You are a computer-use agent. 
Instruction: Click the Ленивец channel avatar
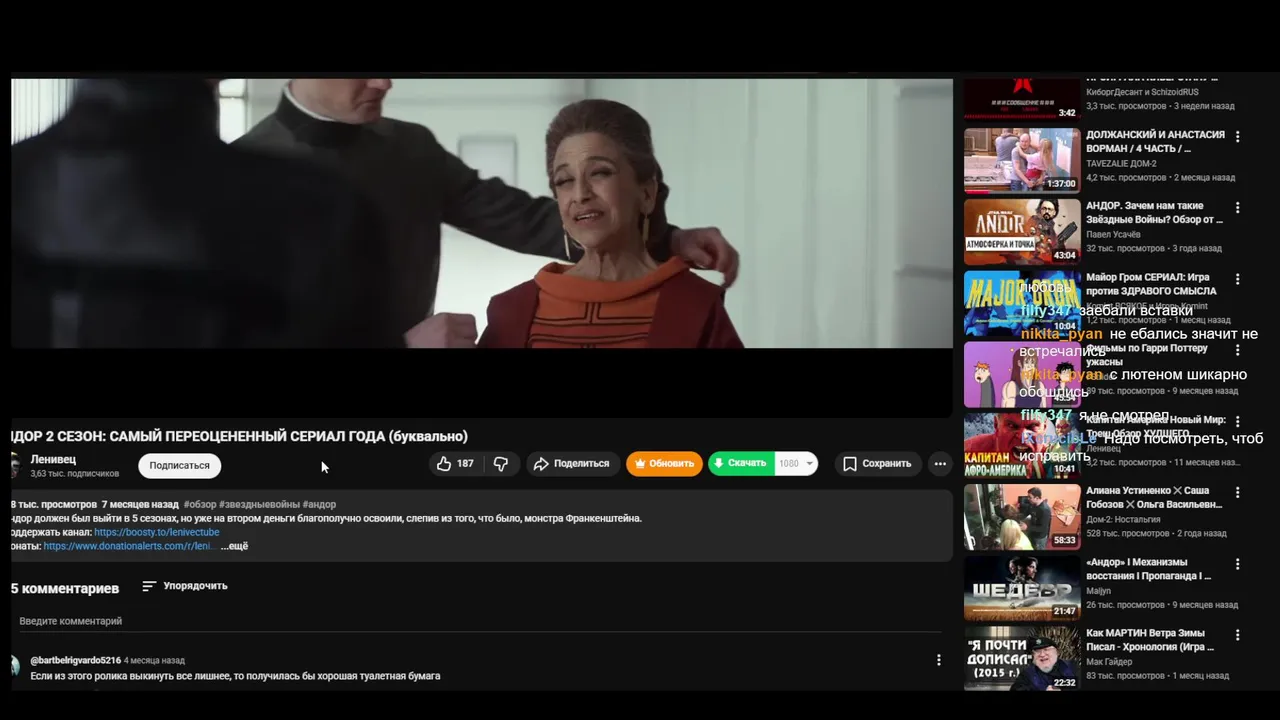click(14, 466)
